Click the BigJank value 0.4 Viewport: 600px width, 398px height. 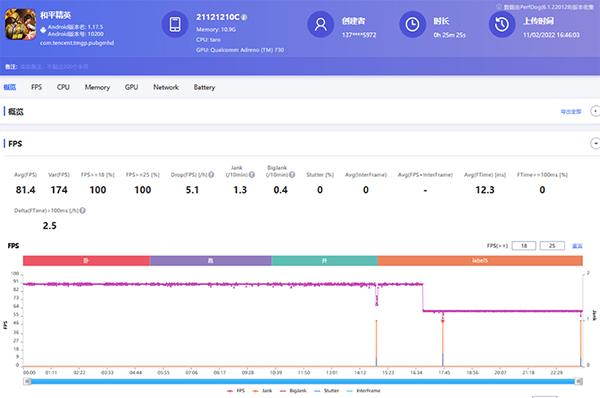click(280, 190)
